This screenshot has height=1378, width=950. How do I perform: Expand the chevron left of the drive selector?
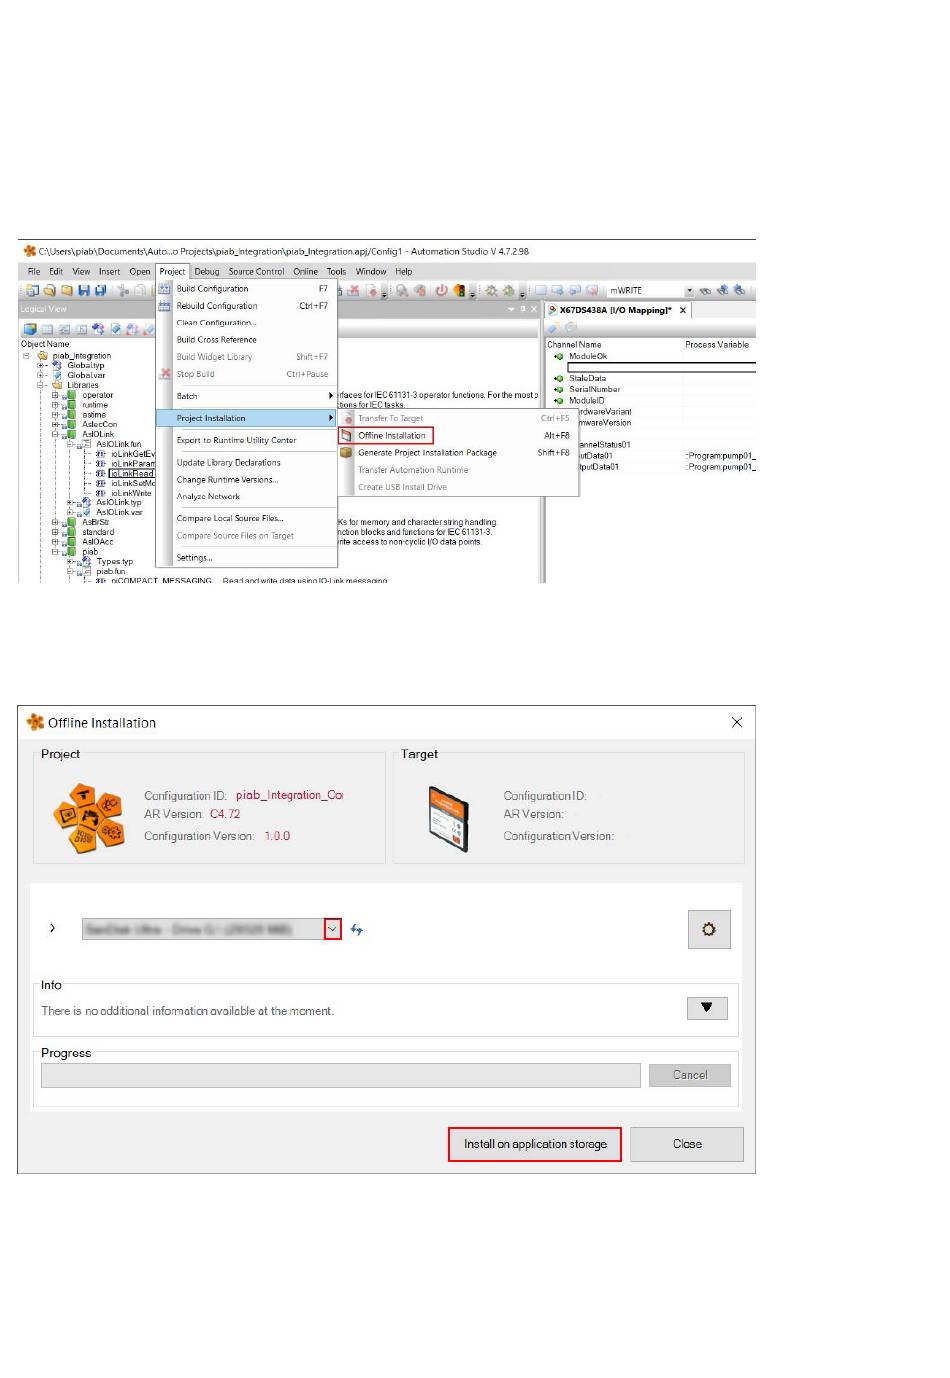52,928
